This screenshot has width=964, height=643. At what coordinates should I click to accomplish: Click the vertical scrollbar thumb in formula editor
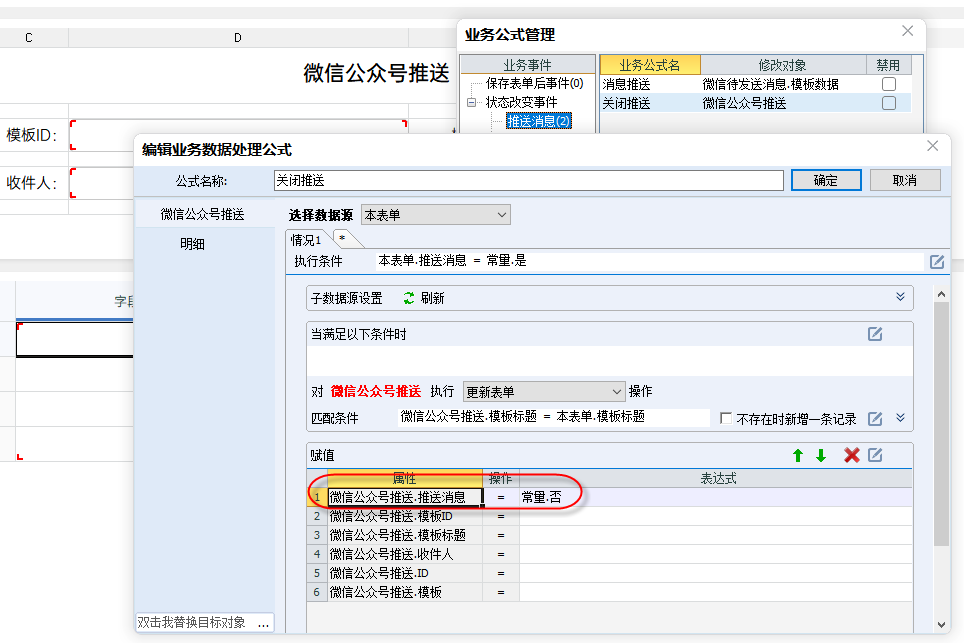(941, 424)
